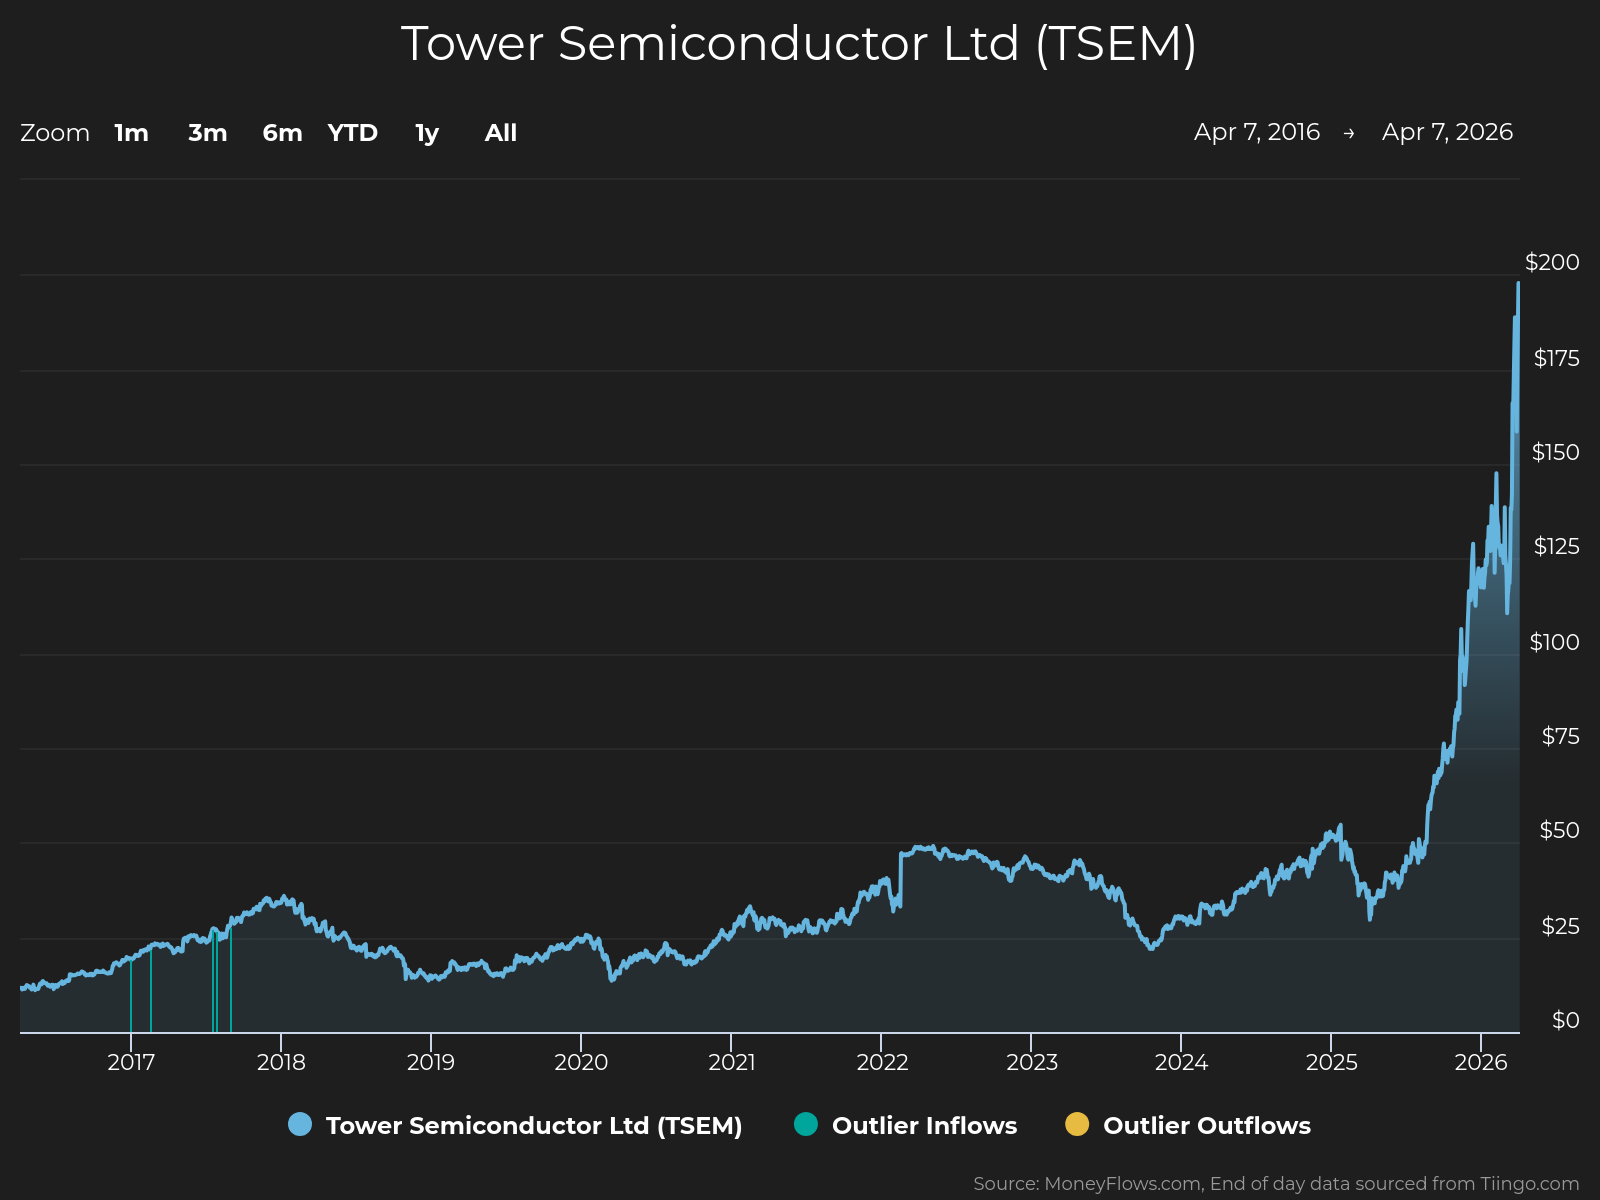
Task: Click the 2023 x-axis label
Action: point(1032,1062)
